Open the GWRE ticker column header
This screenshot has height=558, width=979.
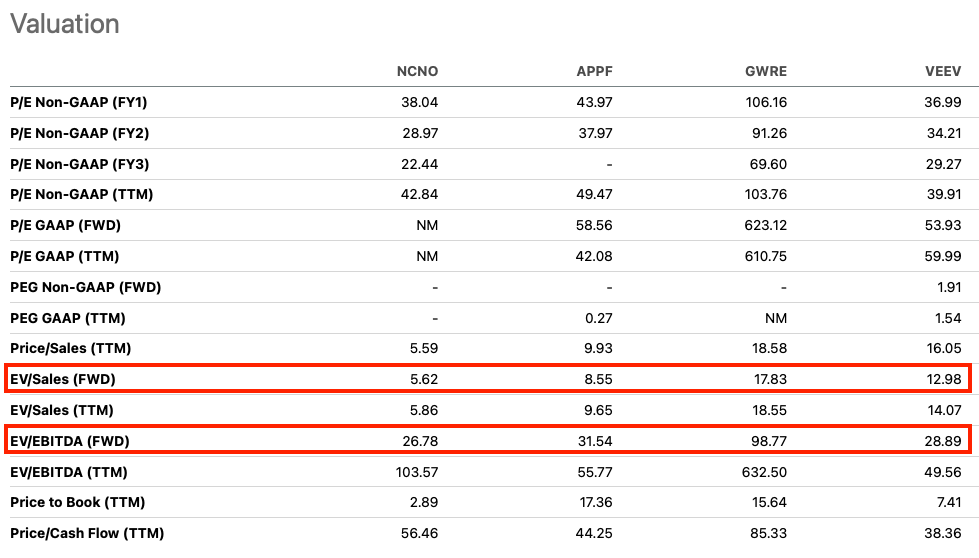point(765,71)
